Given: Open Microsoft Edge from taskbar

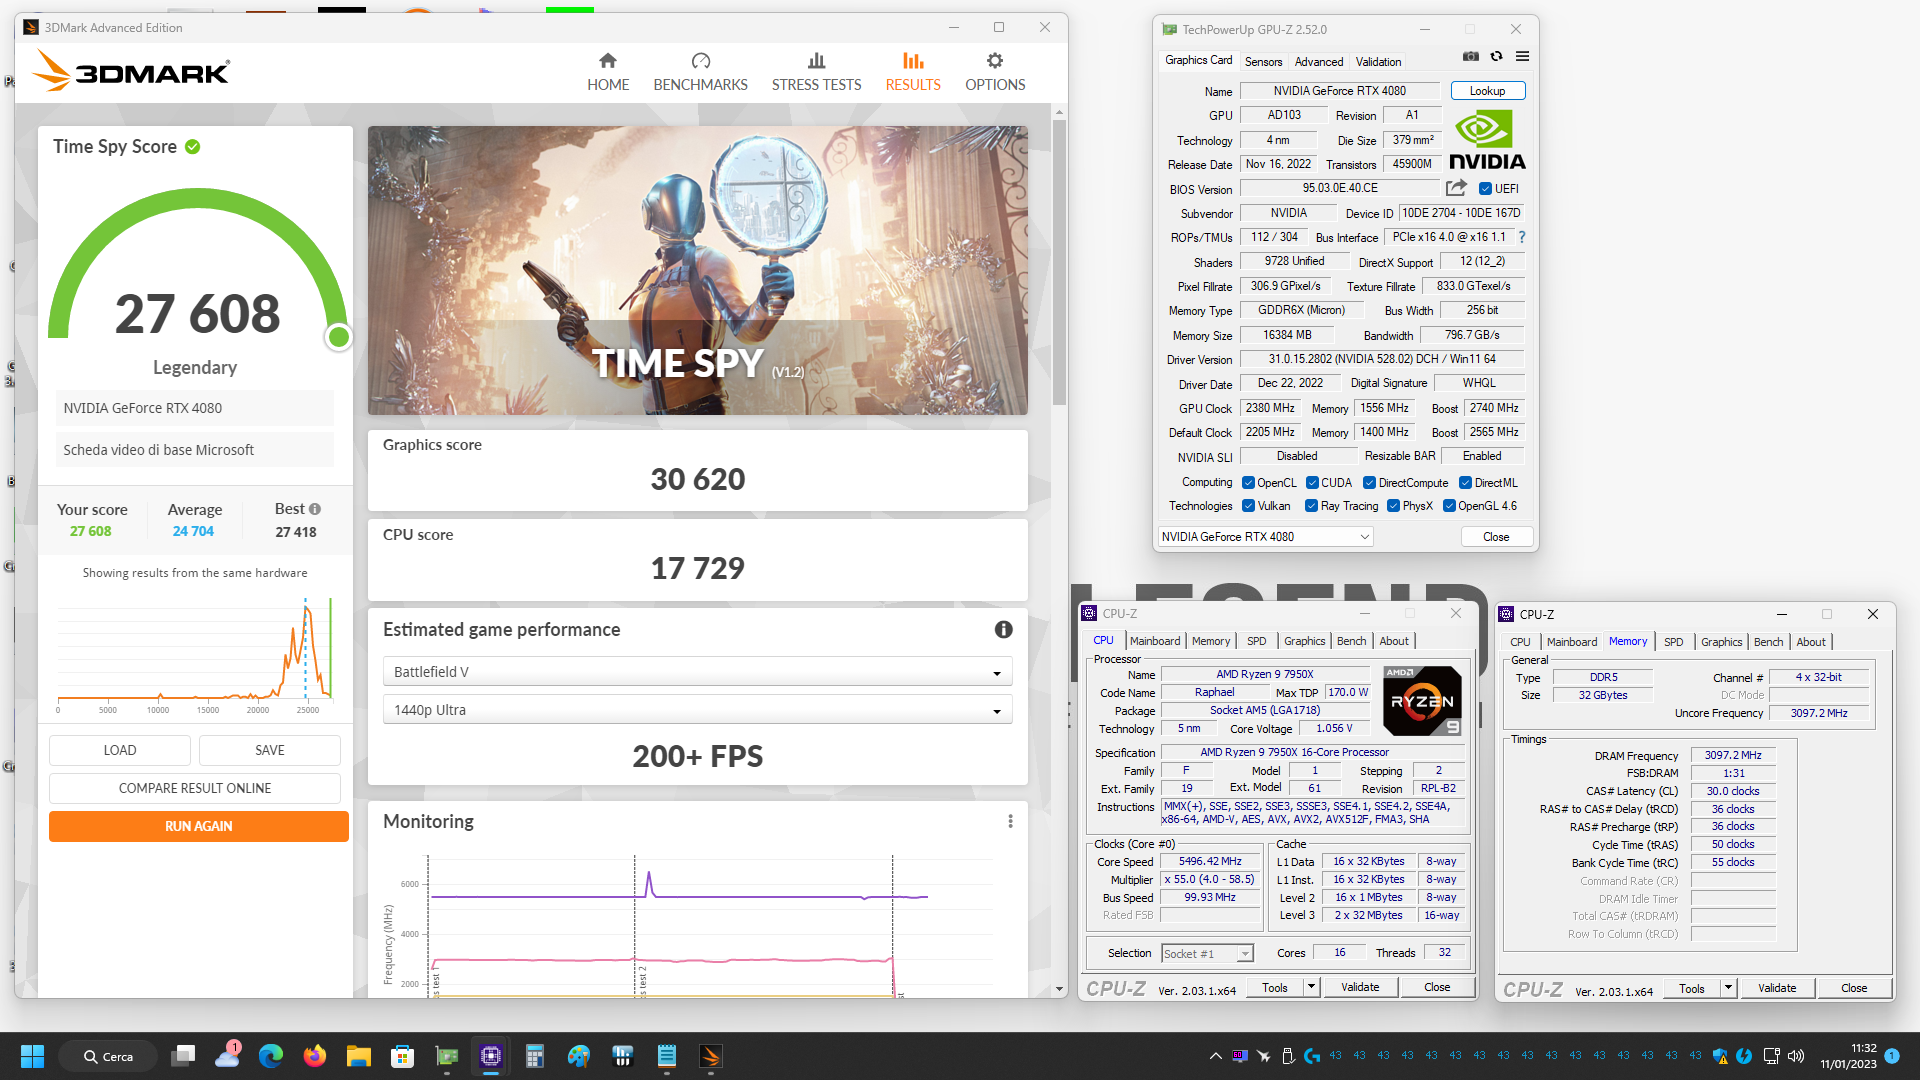Looking at the screenshot, I should 271,1056.
